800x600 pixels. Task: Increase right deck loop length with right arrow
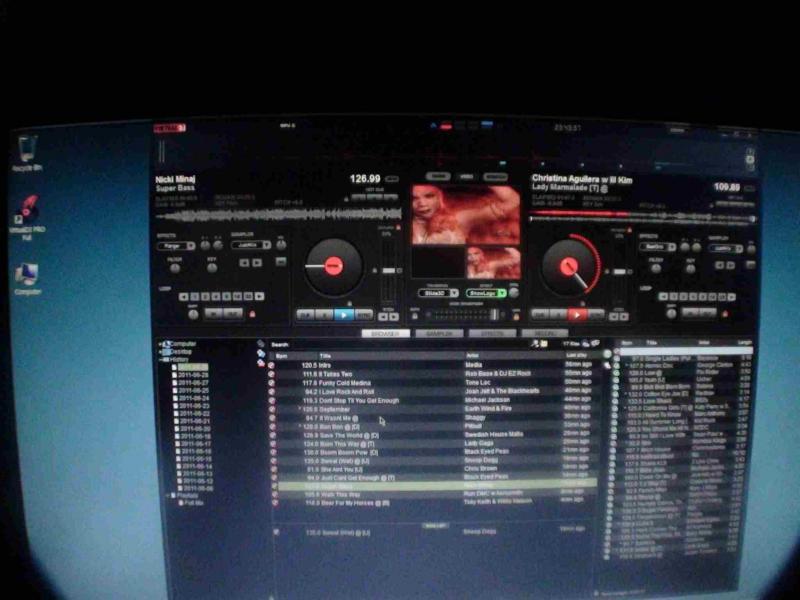tap(732, 297)
